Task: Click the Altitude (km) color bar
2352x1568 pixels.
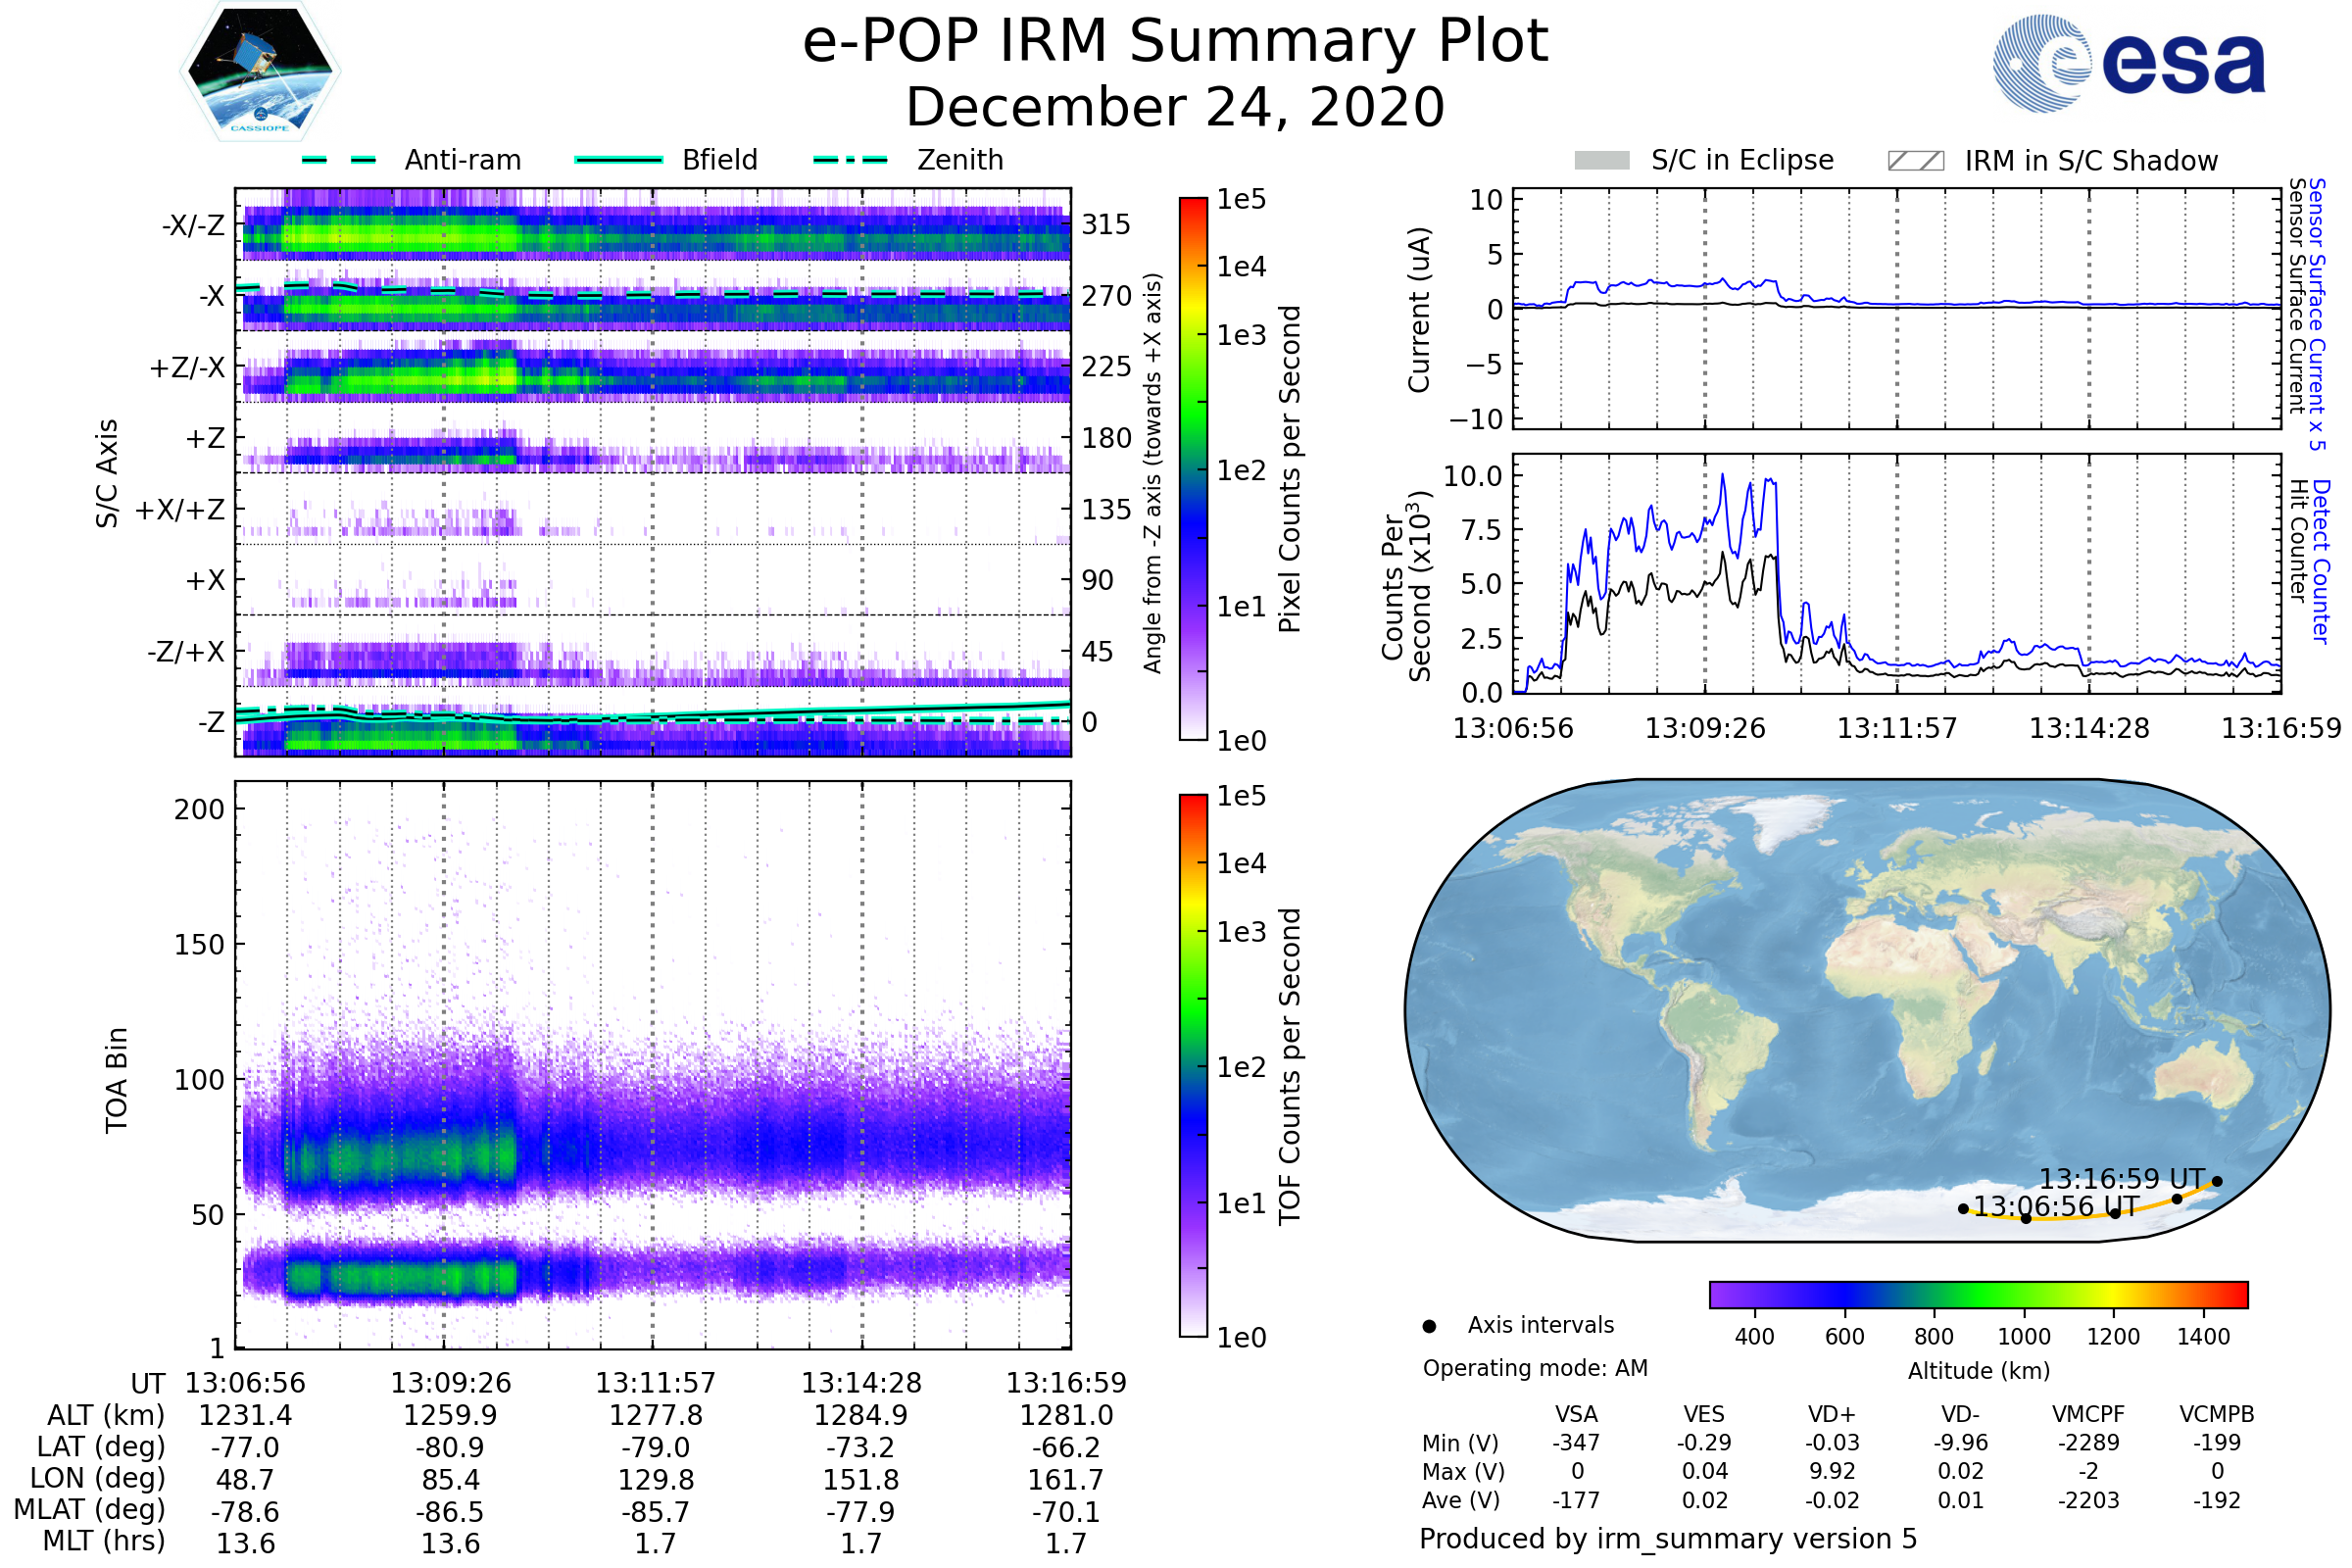Action: (1978, 1294)
